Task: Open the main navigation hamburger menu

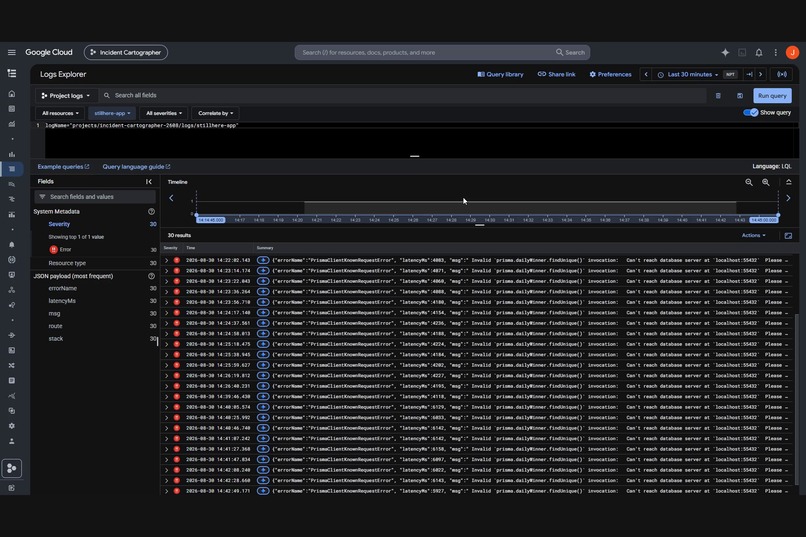Action: click(11, 52)
